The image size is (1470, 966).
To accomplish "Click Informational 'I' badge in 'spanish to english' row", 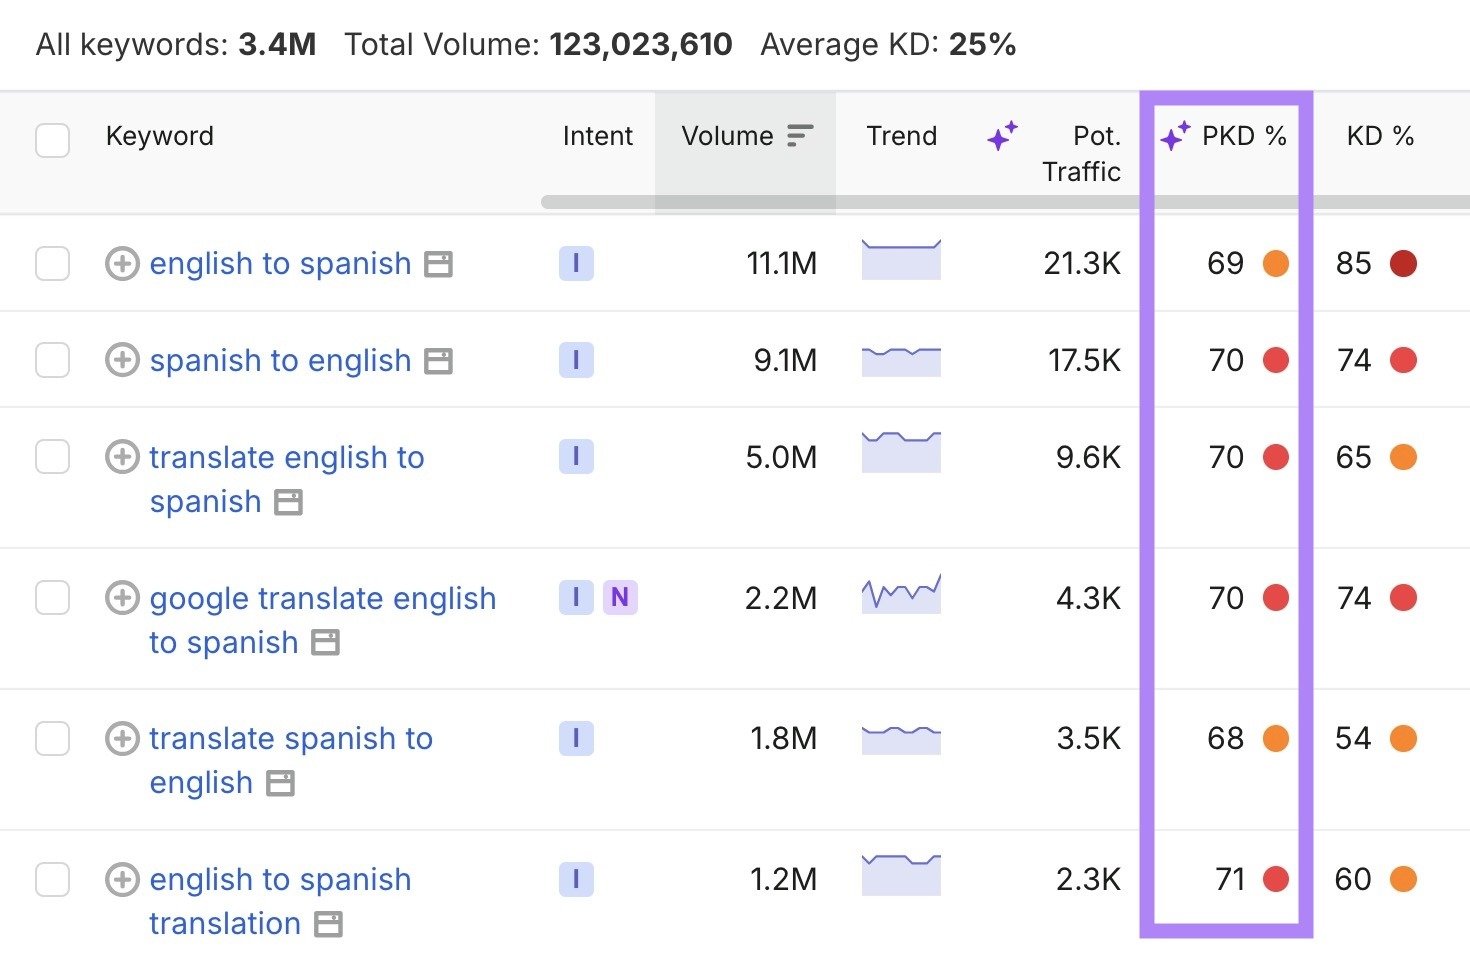I will tap(576, 360).
